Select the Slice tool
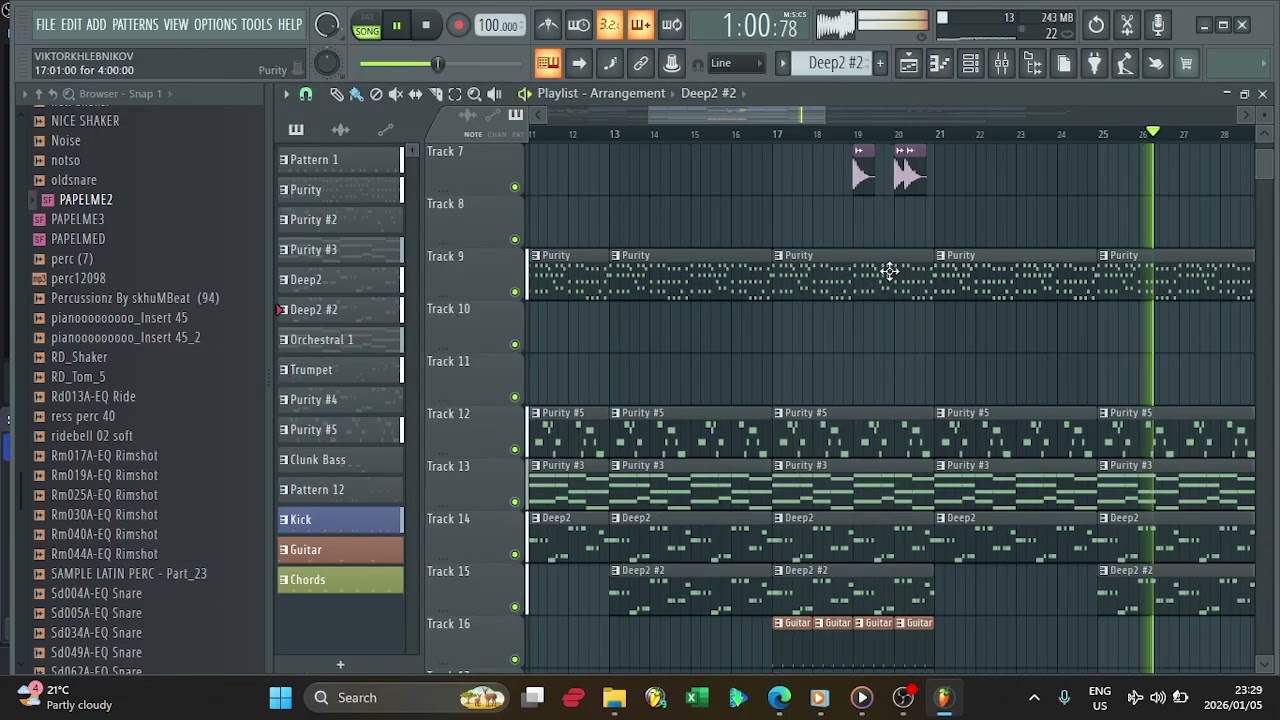The width and height of the screenshot is (1280, 720). pos(435,94)
